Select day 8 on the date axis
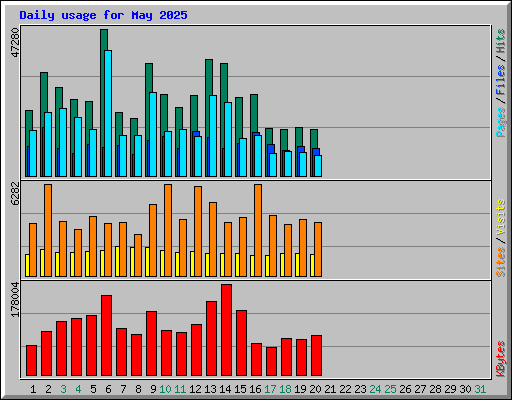 coord(138,389)
